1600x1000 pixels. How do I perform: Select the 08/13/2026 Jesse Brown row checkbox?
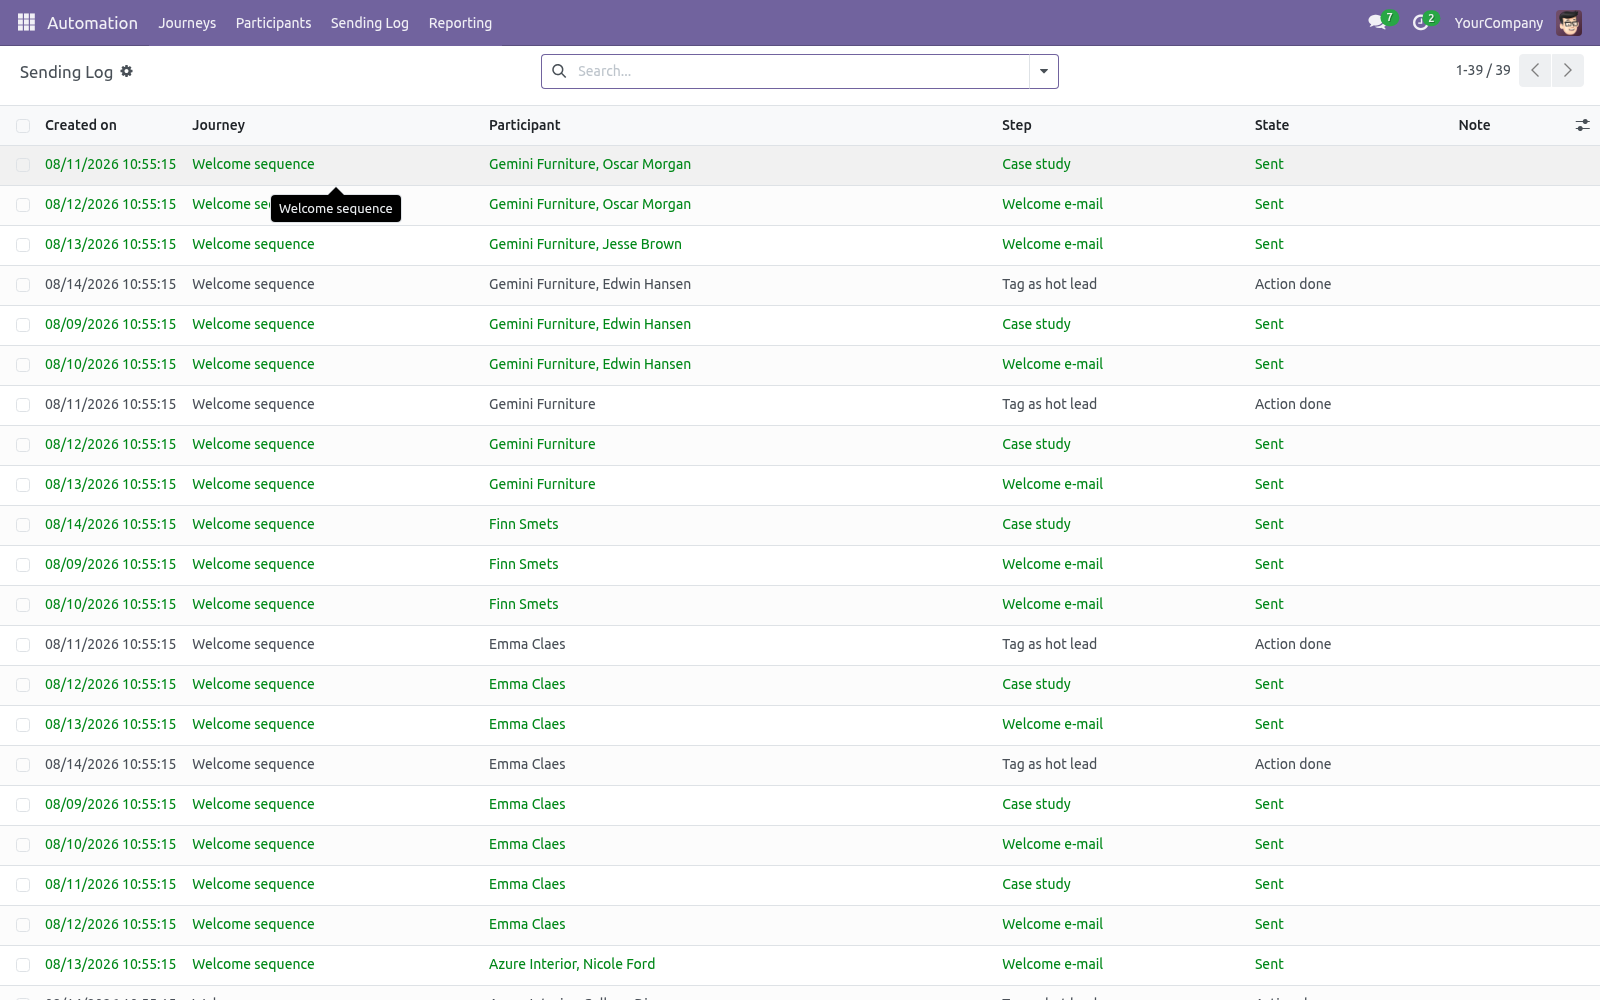click(x=23, y=245)
